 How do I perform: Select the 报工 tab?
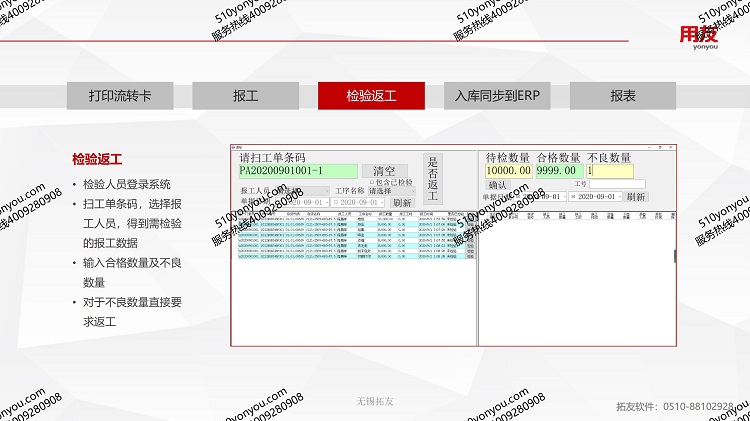coord(246,96)
